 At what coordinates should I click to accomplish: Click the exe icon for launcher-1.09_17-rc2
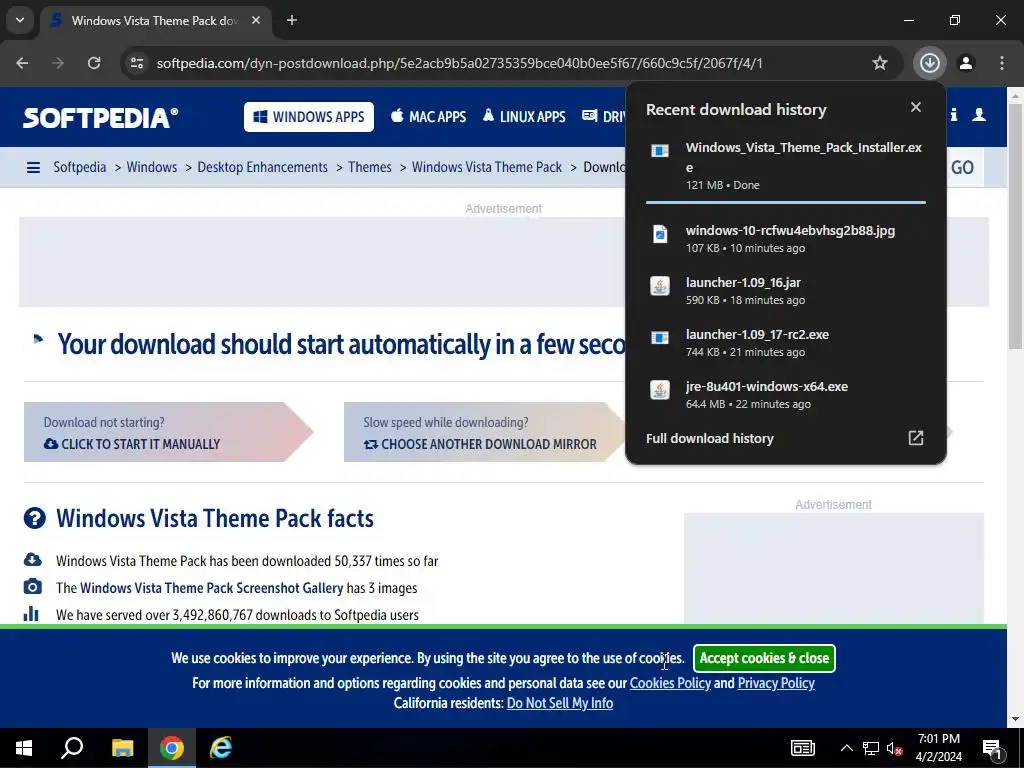pyautogui.click(x=660, y=338)
